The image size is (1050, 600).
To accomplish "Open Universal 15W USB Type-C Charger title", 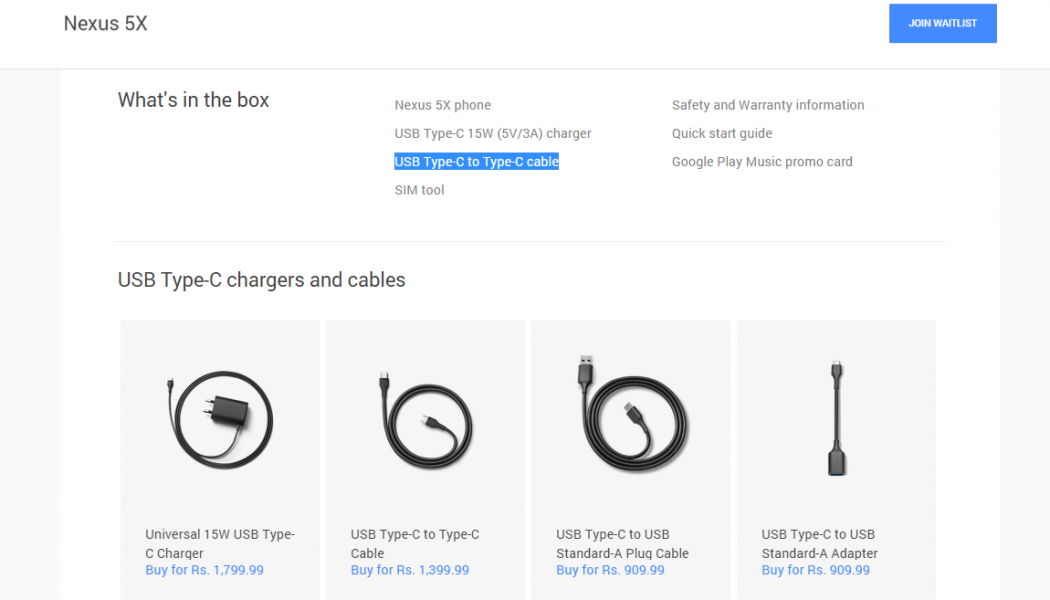I will 220,543.
